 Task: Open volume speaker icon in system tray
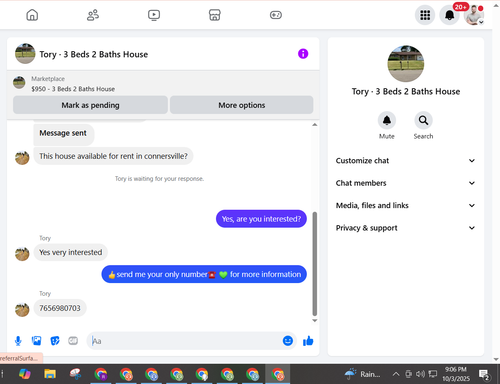[420, 374]
